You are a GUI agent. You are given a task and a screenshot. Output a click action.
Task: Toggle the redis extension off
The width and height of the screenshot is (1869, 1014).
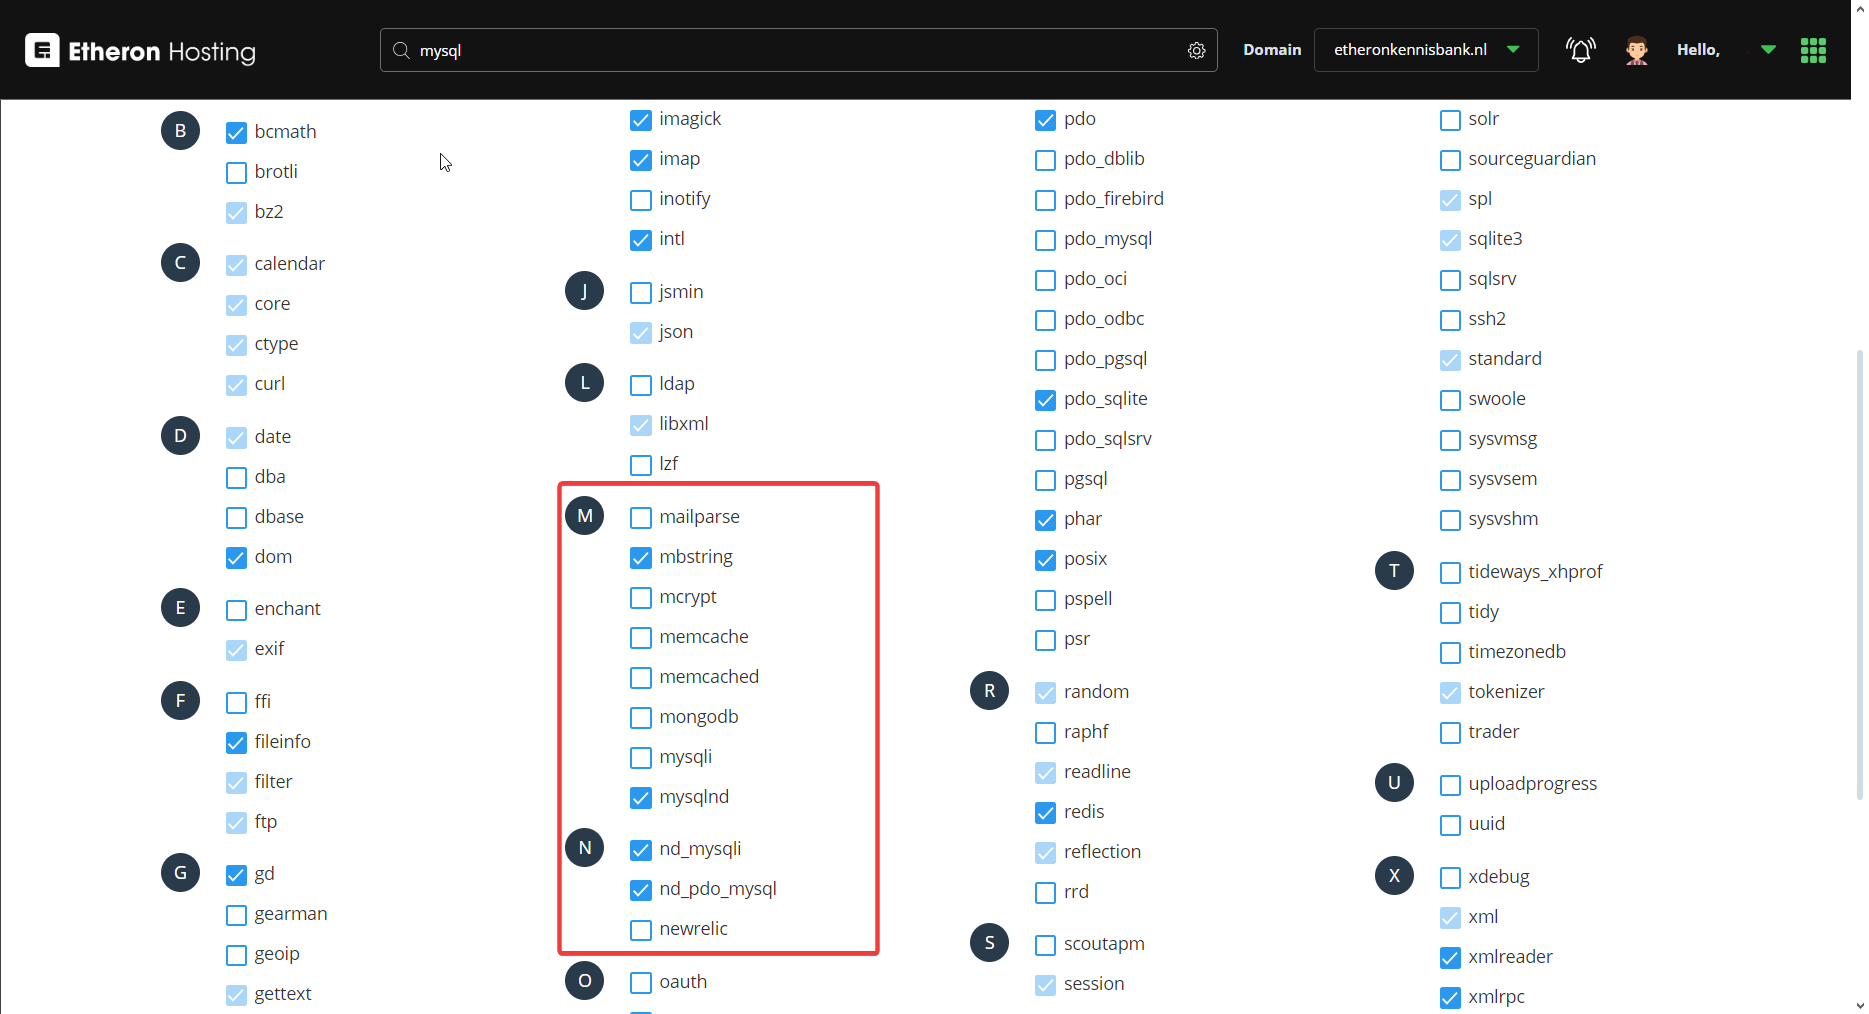pyautogui.click(x=1045, y=813)
